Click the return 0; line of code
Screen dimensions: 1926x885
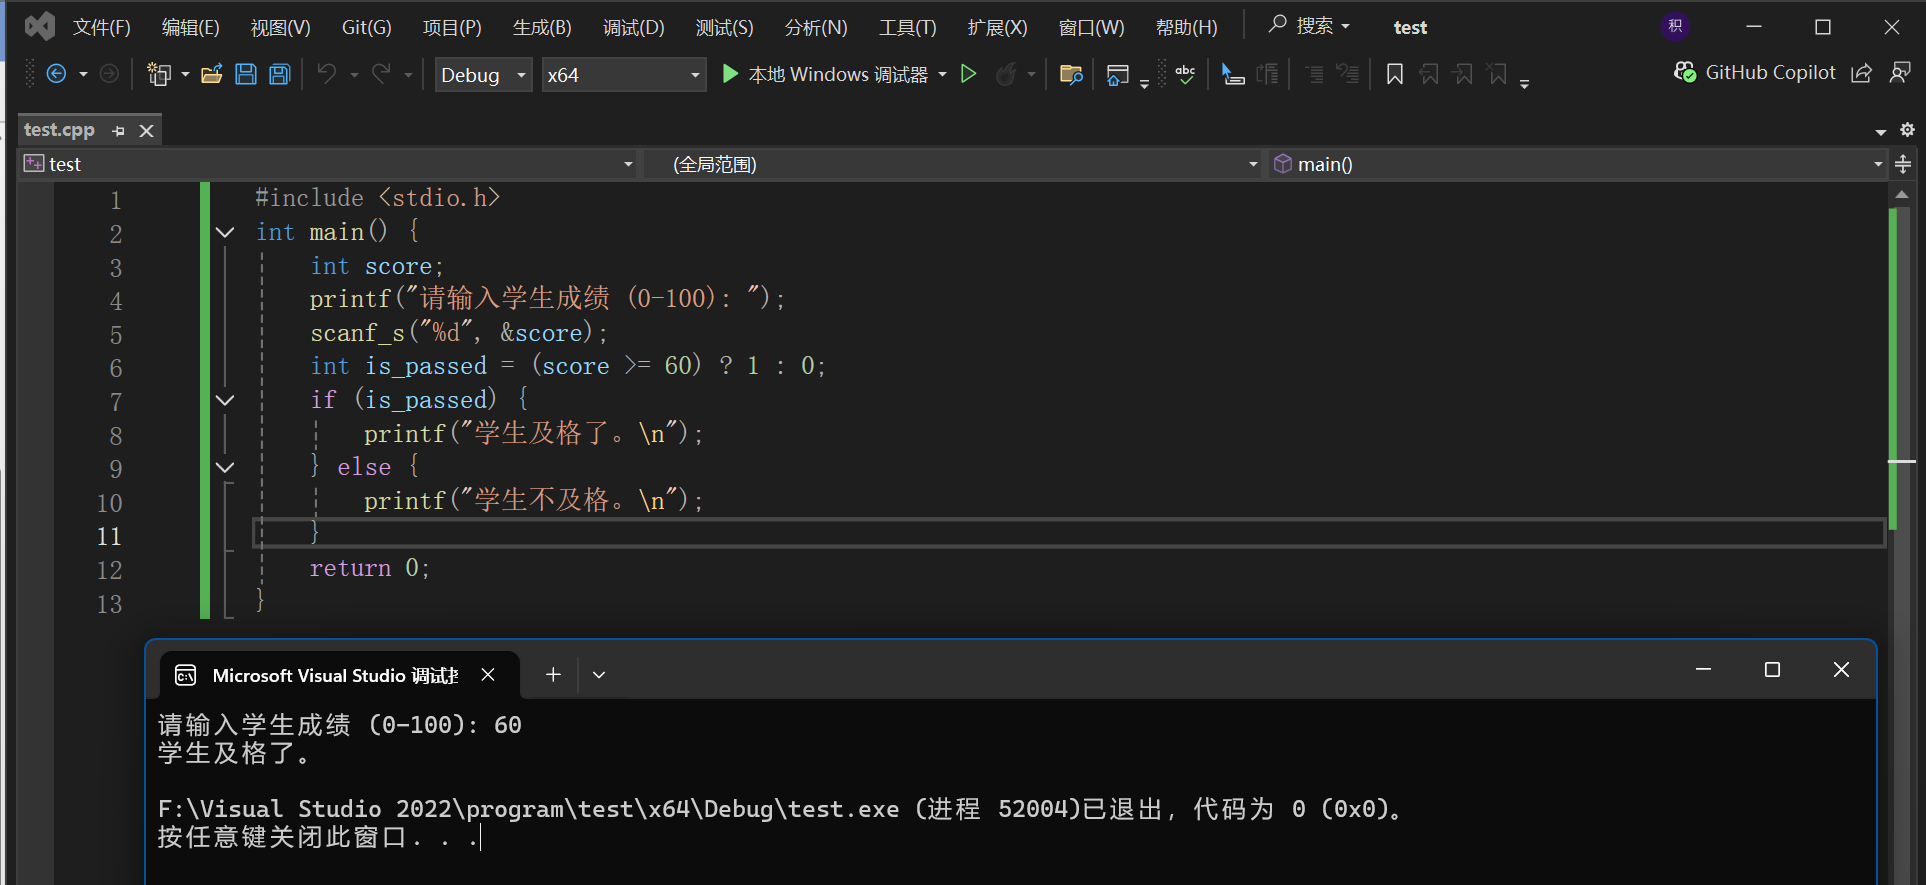(369, 568)
